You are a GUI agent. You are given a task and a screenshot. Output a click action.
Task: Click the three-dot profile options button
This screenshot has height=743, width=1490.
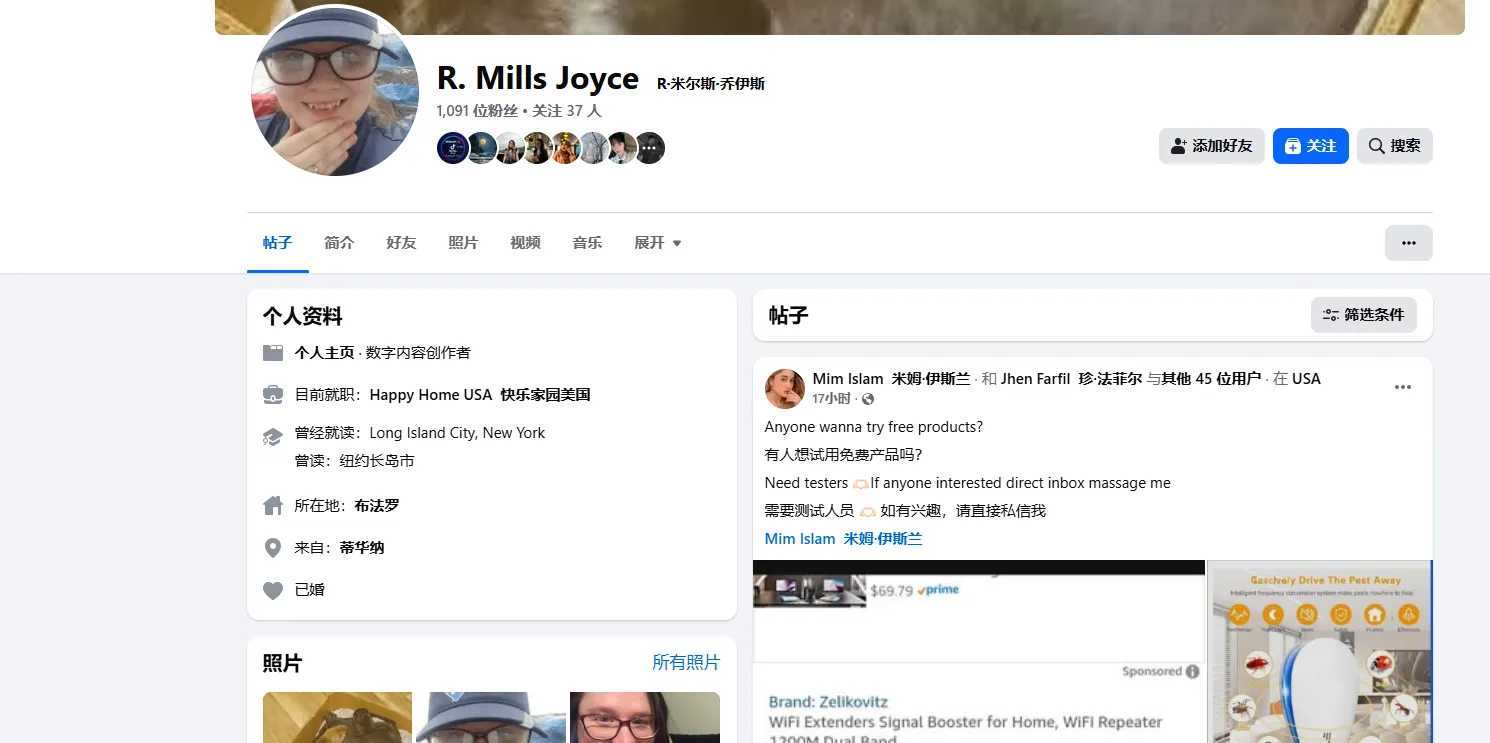1408,243
